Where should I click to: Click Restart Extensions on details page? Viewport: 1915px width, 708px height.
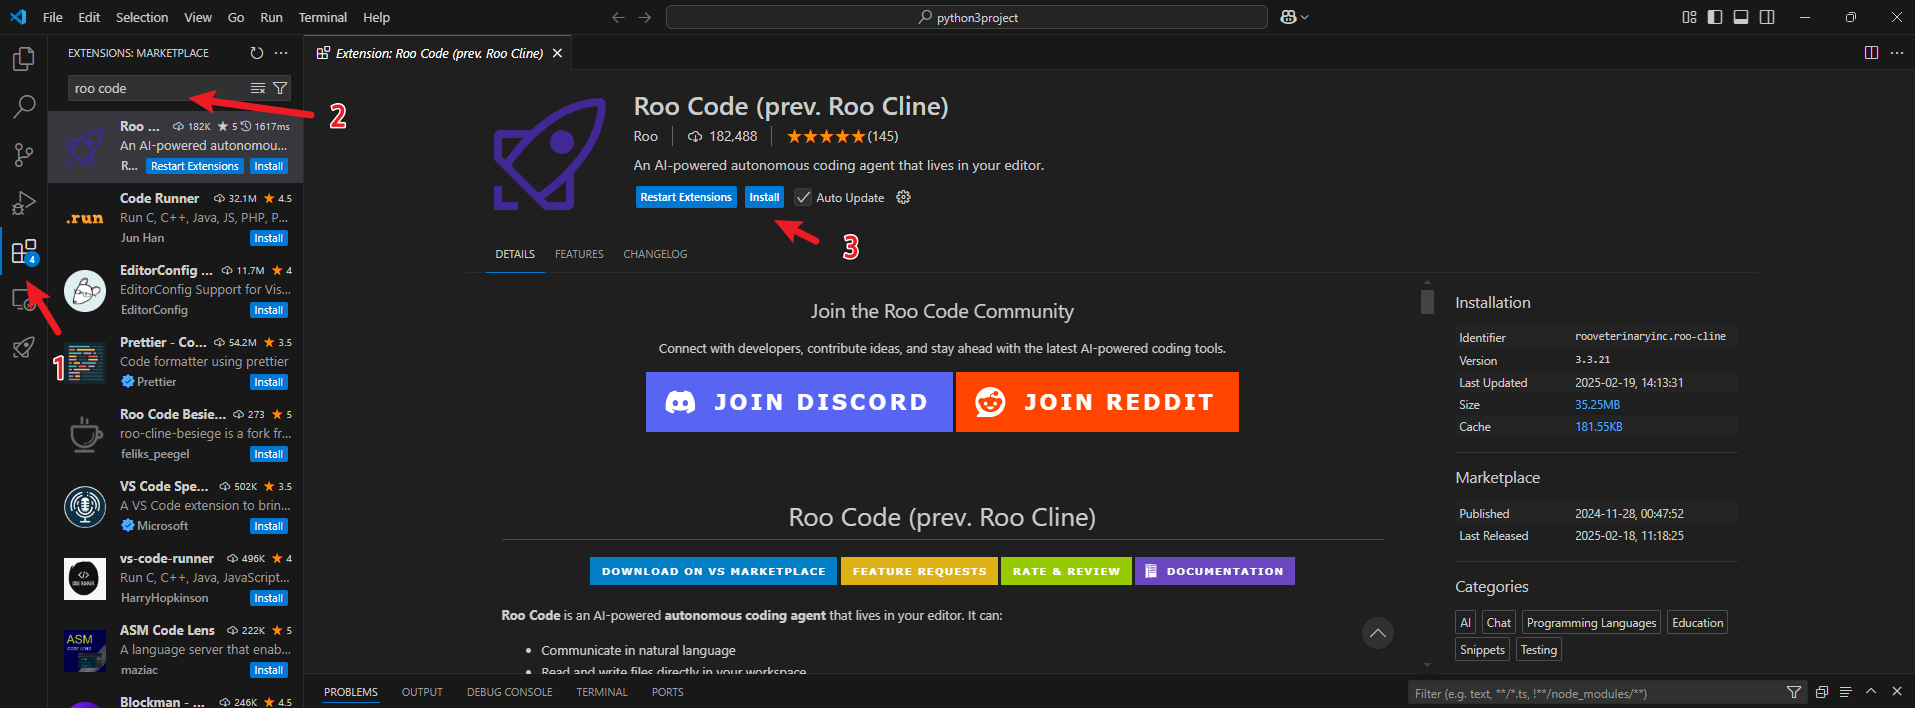tap(686, 197)
